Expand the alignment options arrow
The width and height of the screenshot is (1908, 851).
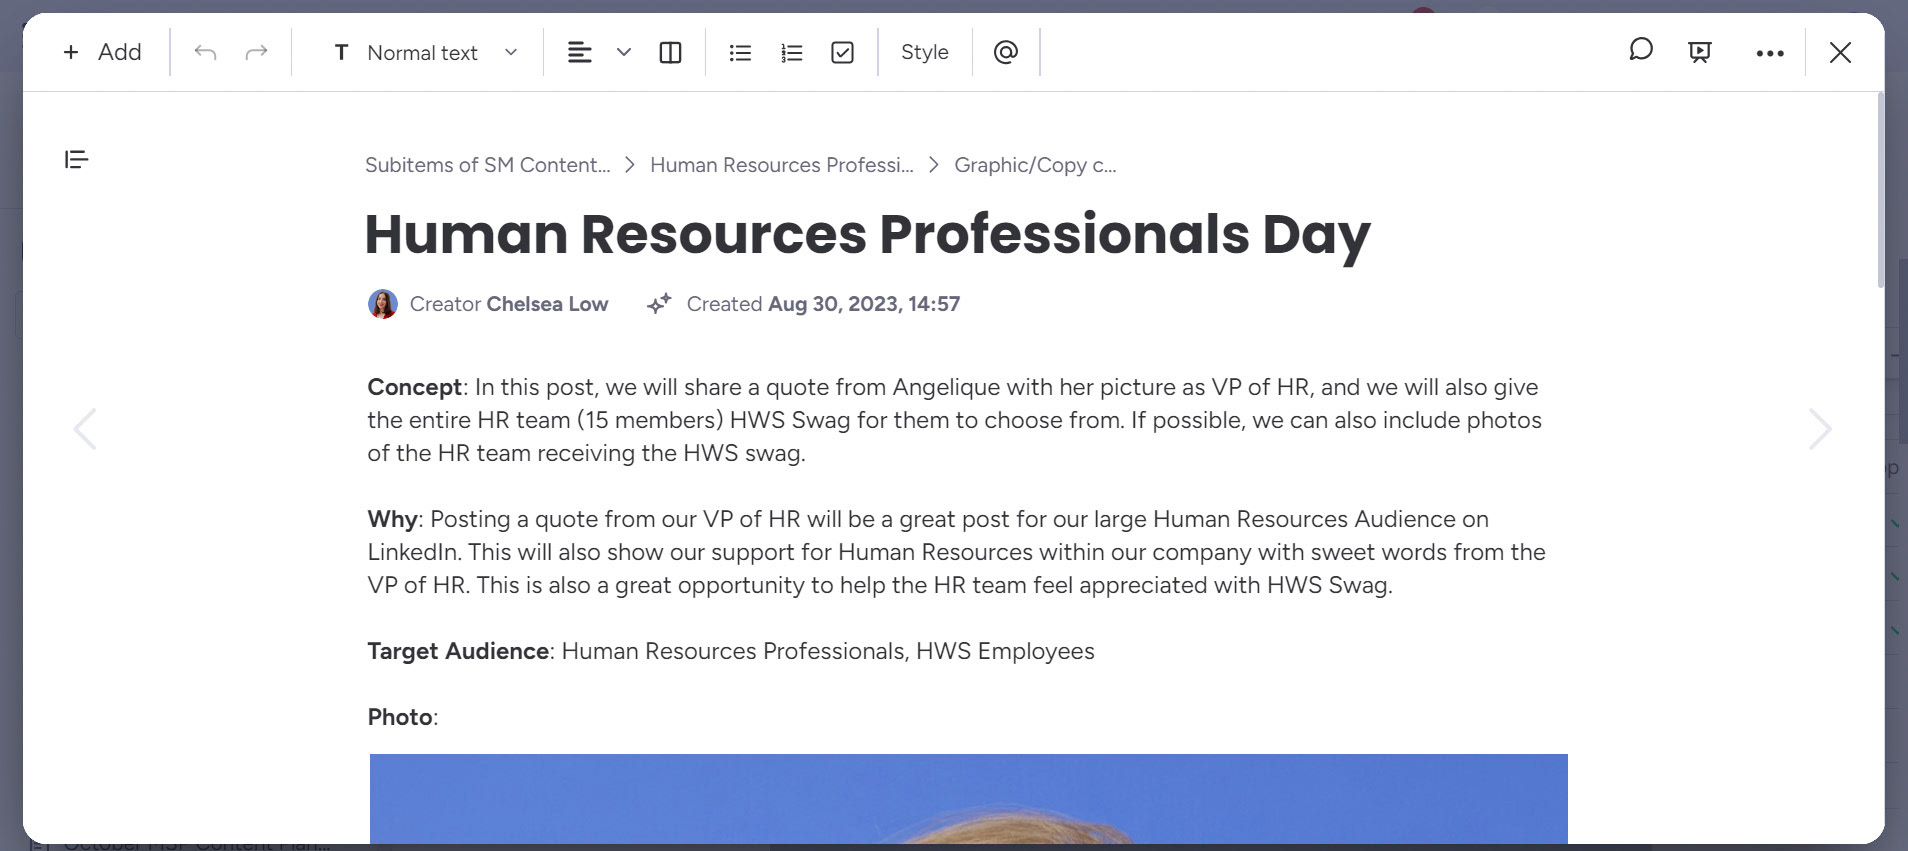(624, 52)
